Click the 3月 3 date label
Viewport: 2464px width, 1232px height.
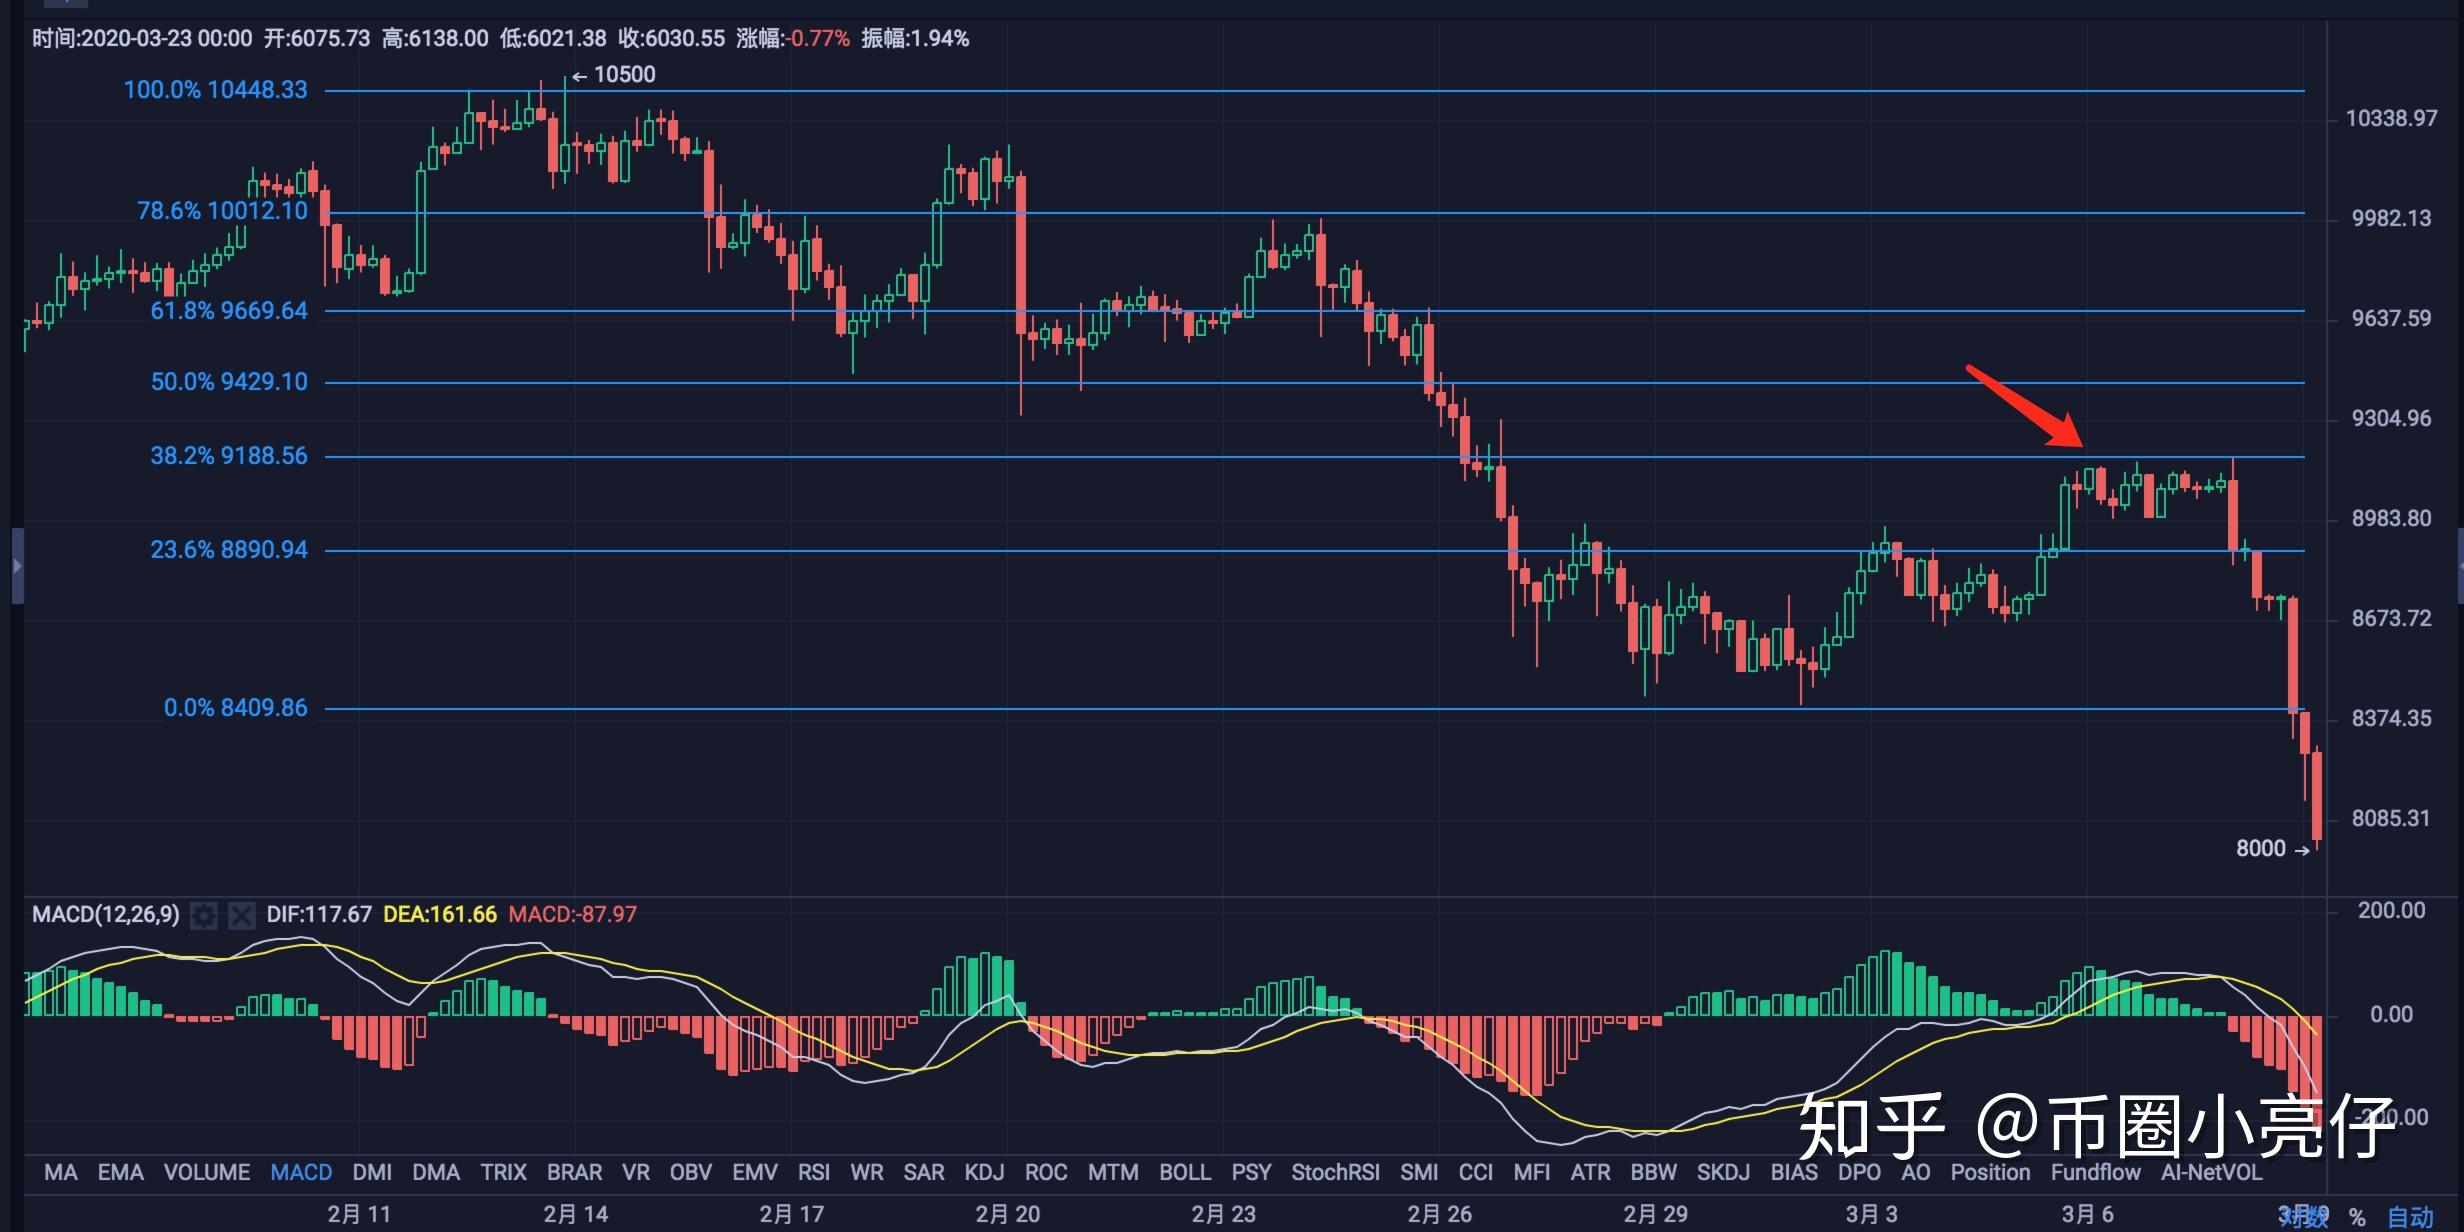[x=1871, y=1215]
